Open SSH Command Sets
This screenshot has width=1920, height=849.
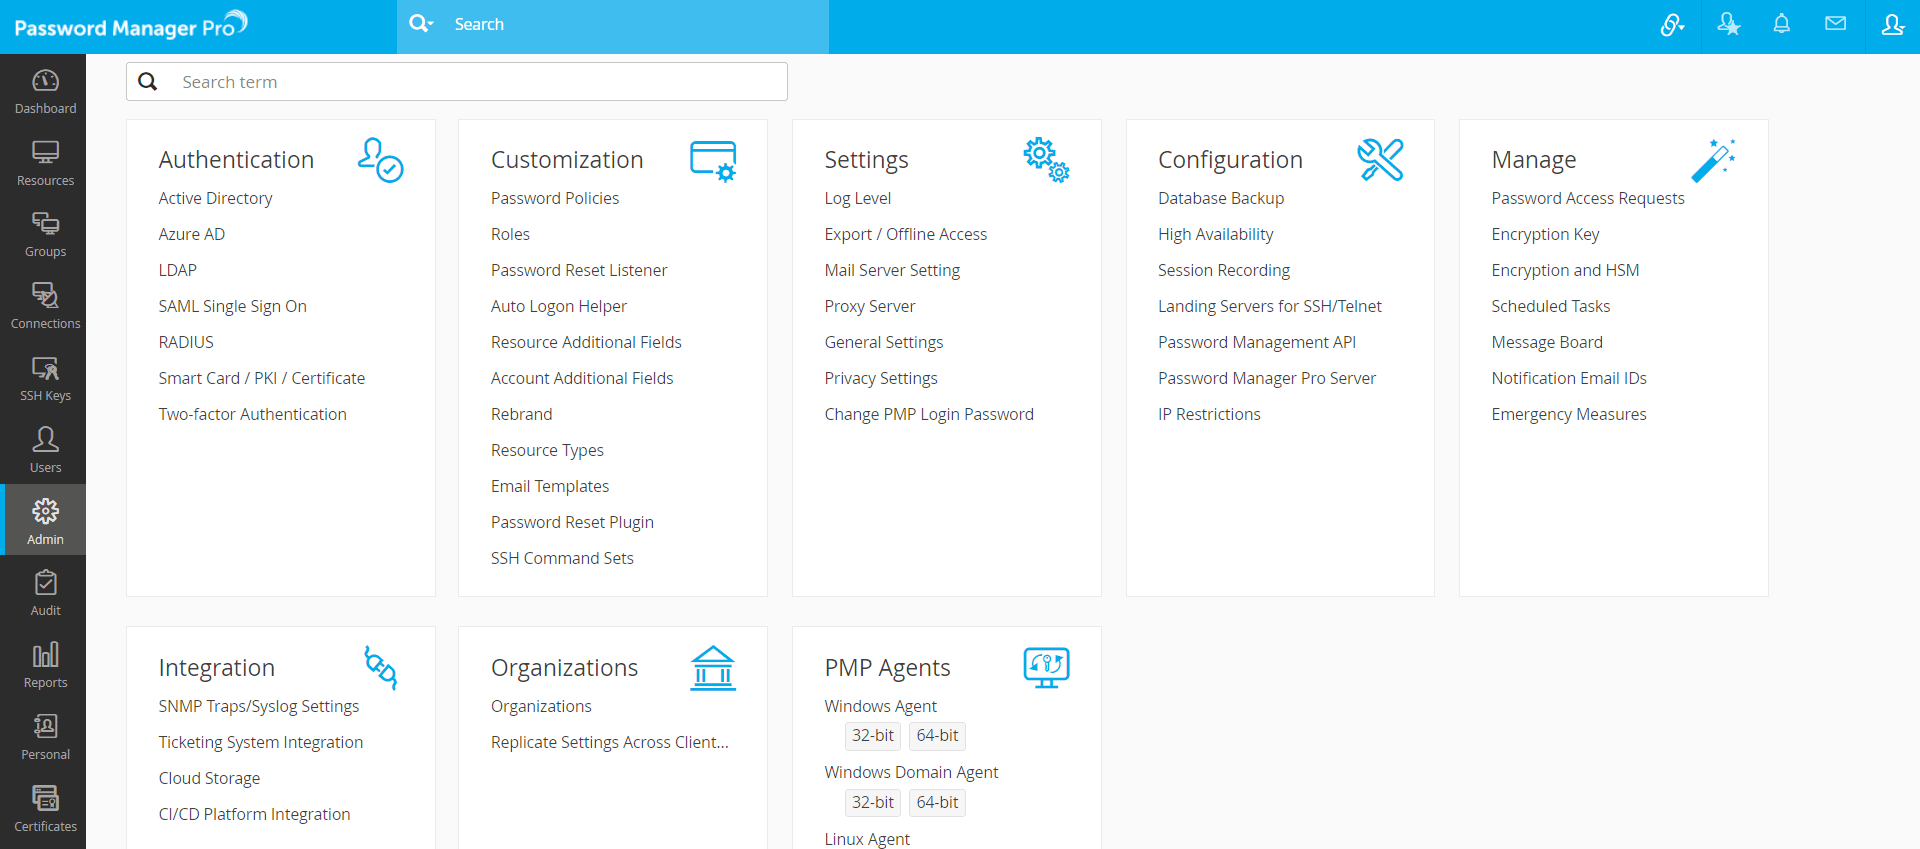[562, 558]
